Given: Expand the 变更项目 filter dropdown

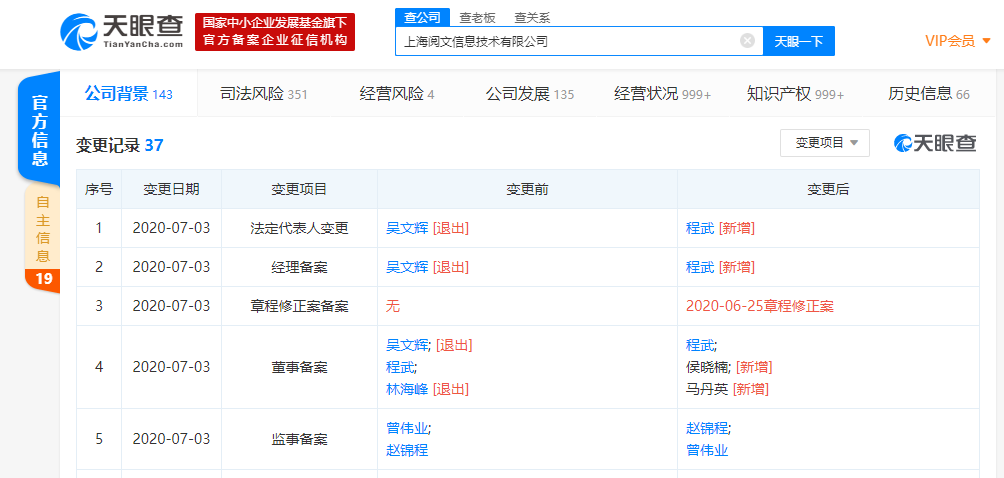Looking at the screenshot, I should coord(825,143).
